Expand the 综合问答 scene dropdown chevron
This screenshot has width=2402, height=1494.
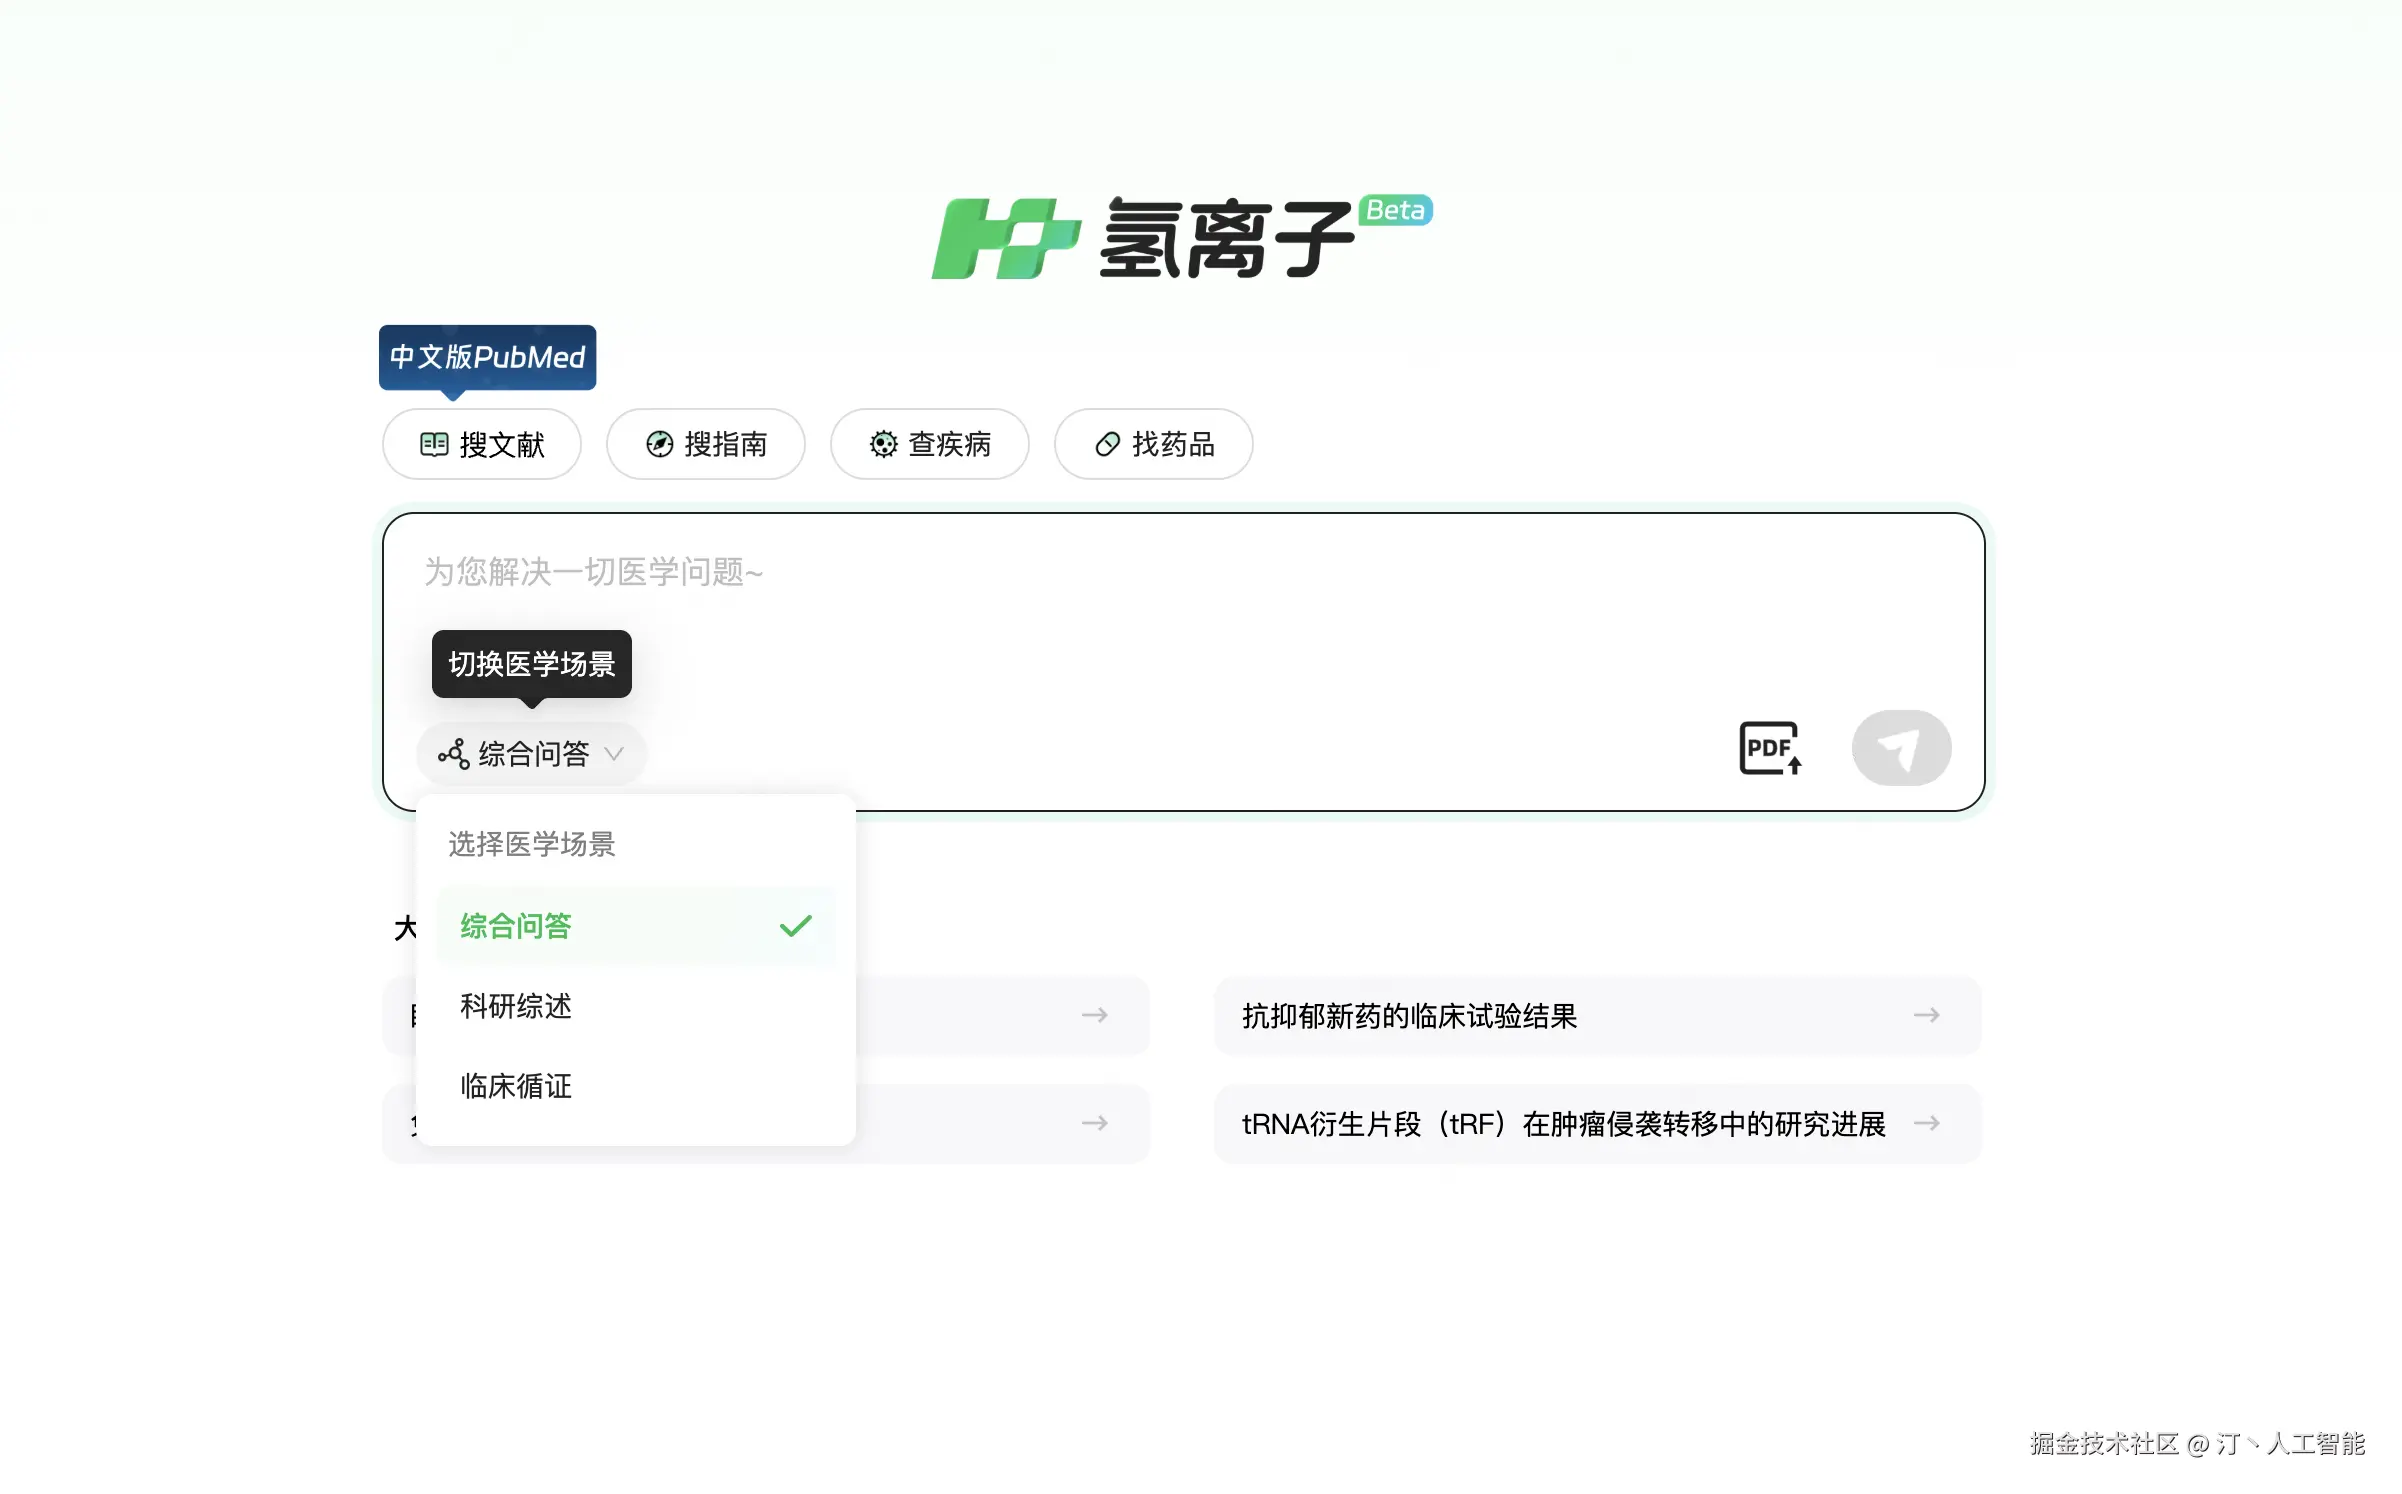pos(617,756)
